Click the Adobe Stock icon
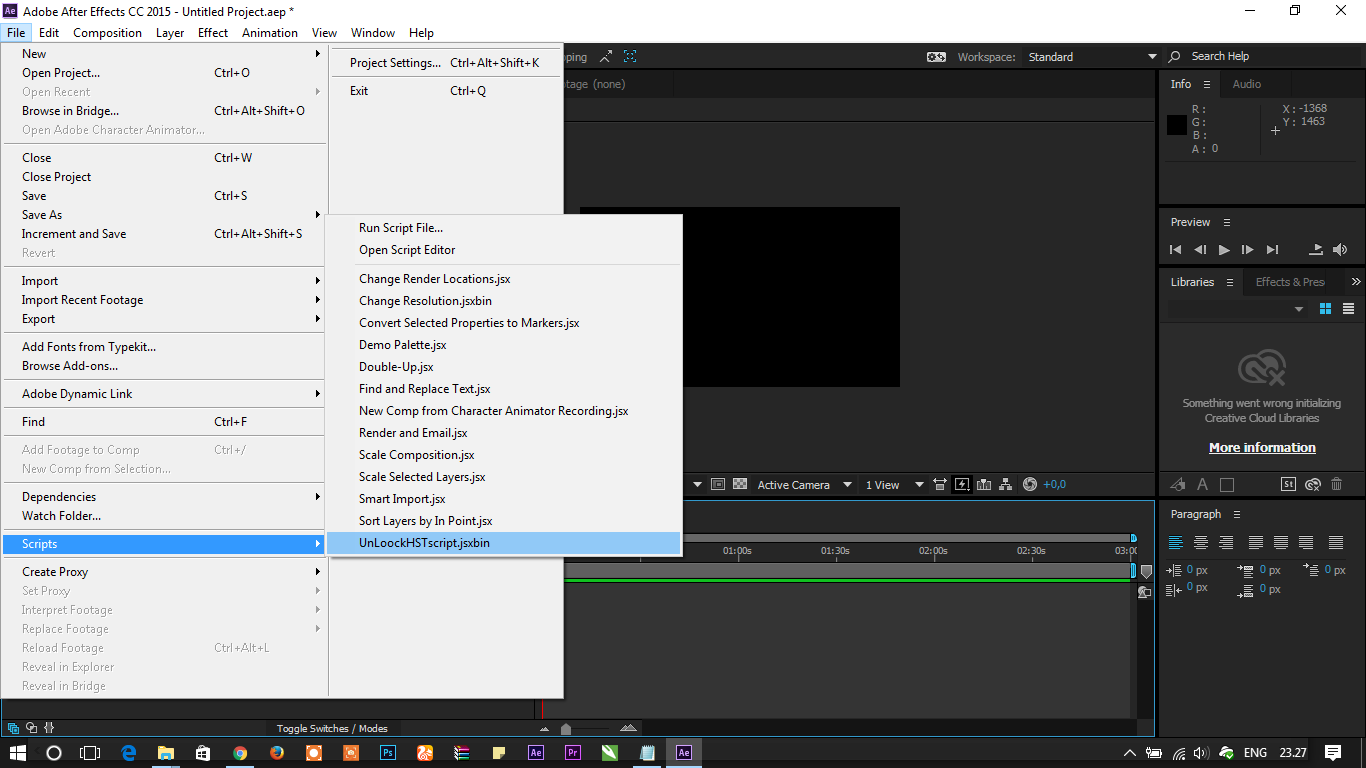This screenshot has height=768, width=1366. tap(1289, 484)
